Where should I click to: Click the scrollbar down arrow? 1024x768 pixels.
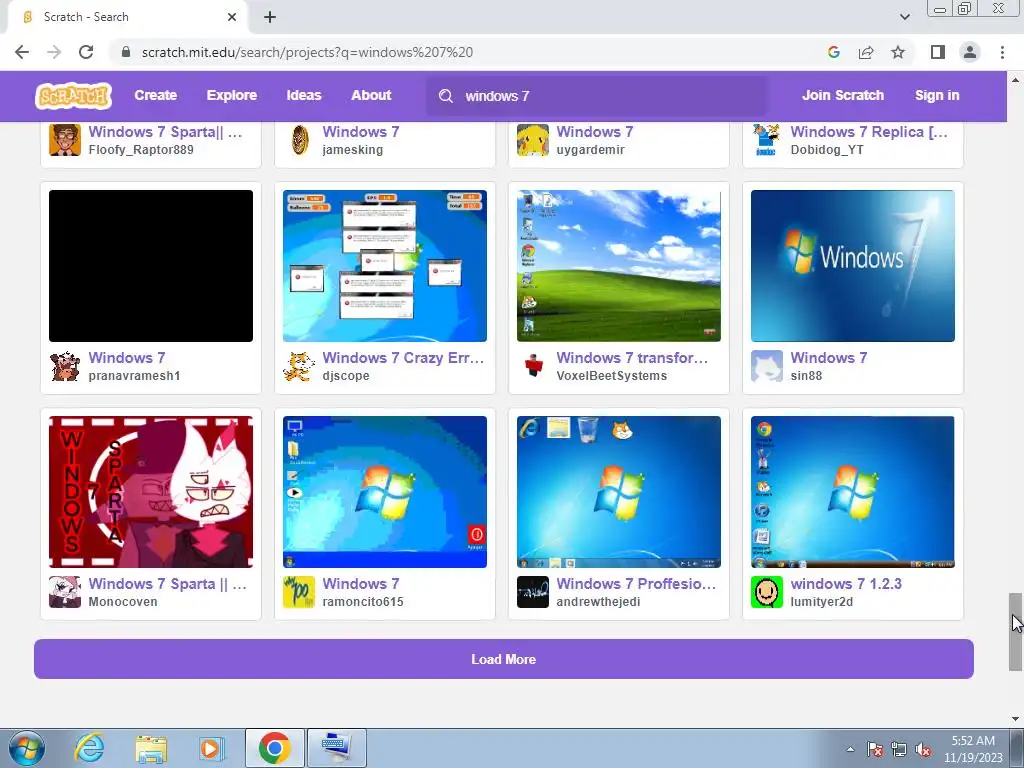click(x=1015, y=719)
